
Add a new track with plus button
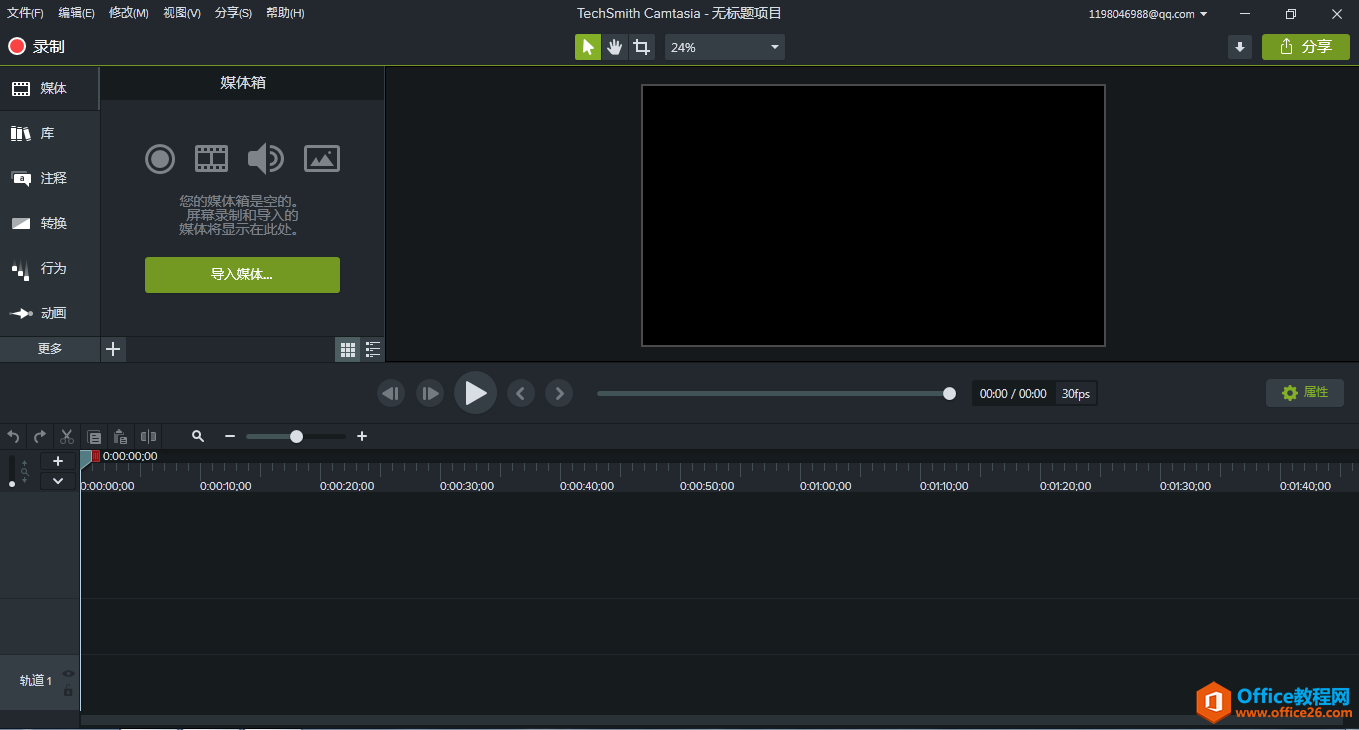pos(58,461)
